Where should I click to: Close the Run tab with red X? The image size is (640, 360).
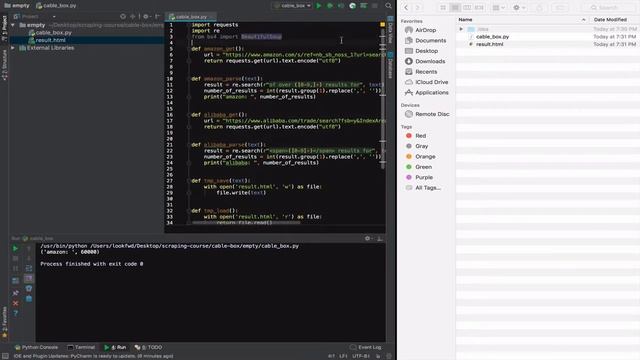[x=16, y=303]
